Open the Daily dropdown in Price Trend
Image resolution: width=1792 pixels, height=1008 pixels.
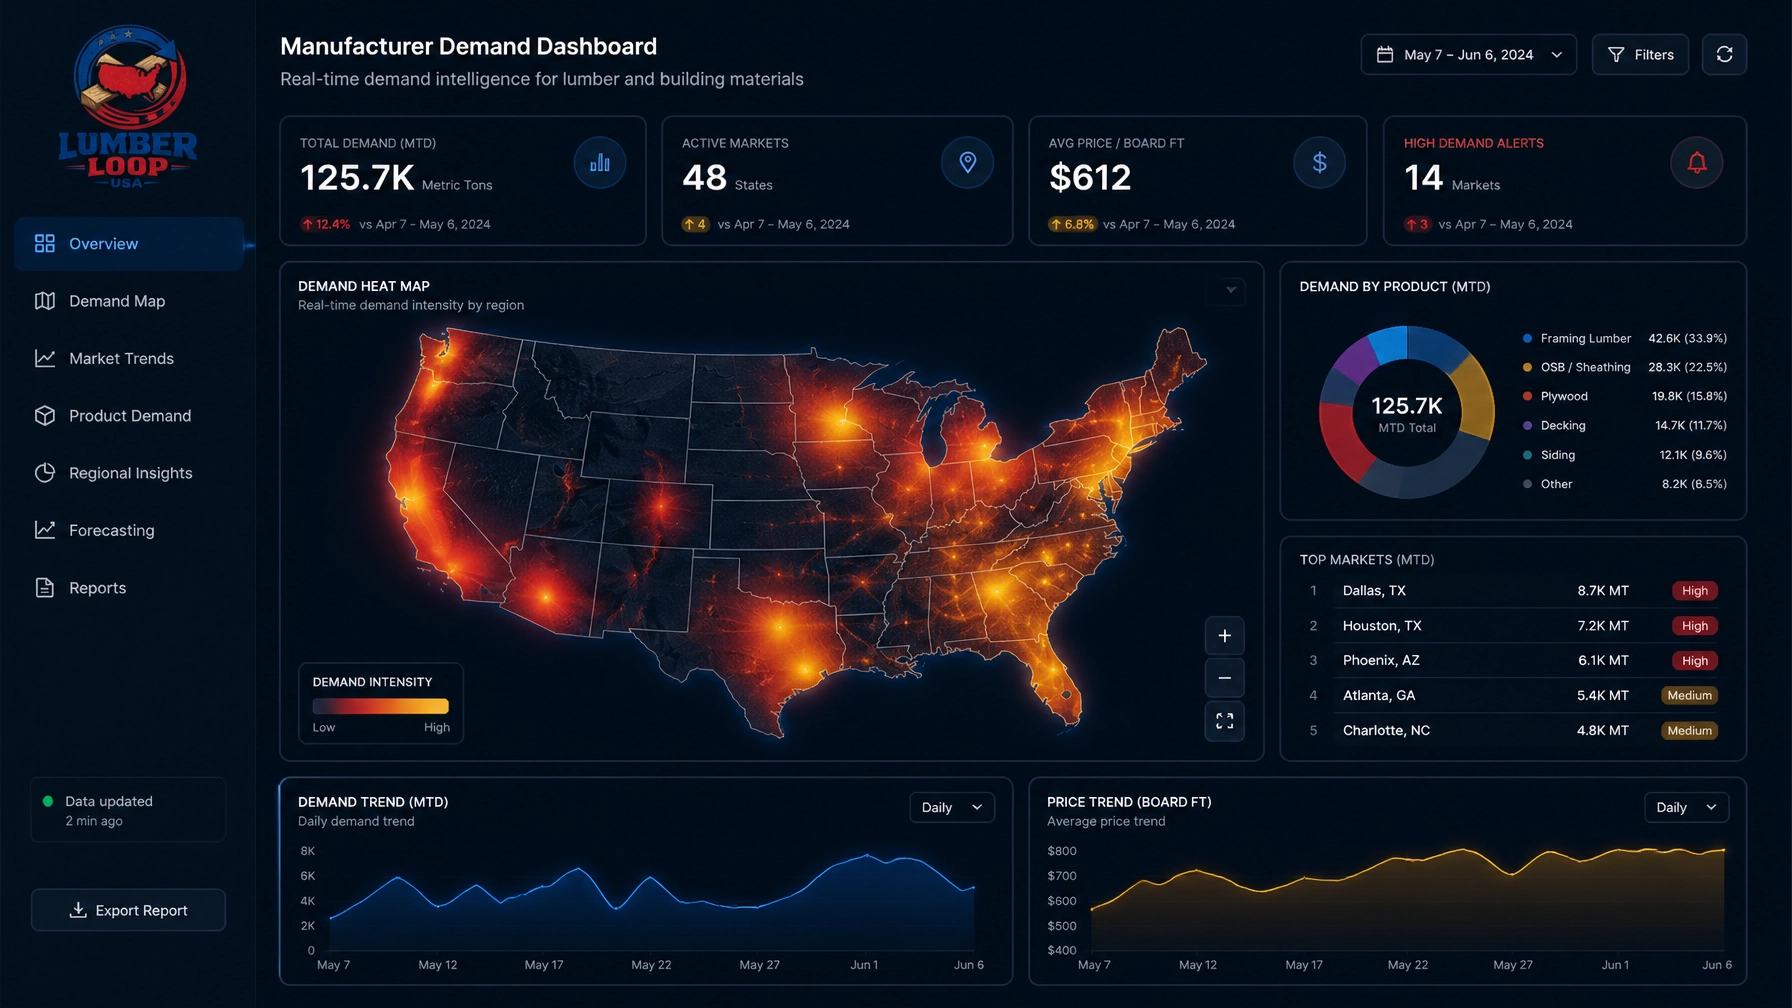(1686, 808)
